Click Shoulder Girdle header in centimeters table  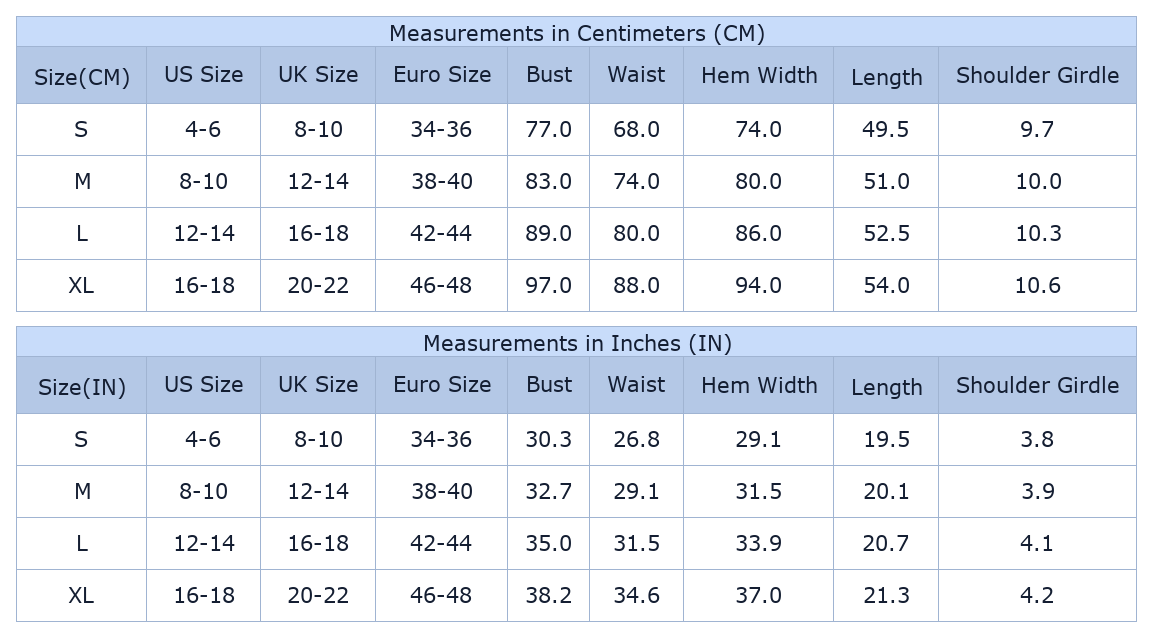[1037, 75]
